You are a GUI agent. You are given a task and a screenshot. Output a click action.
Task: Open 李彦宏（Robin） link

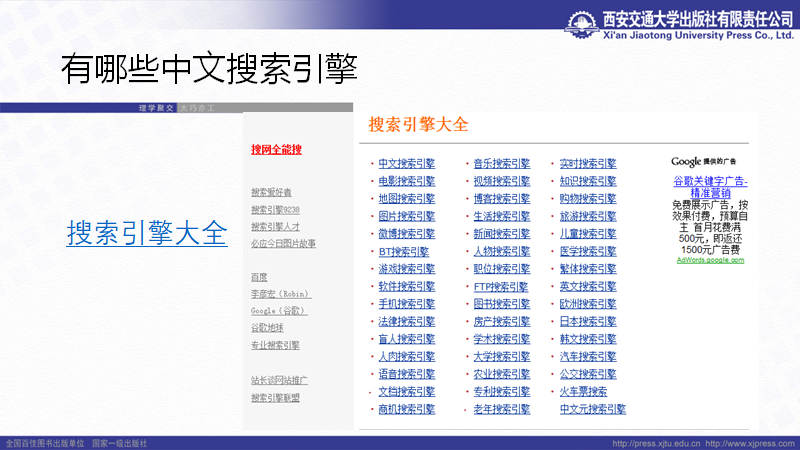[x=281, y=294]
